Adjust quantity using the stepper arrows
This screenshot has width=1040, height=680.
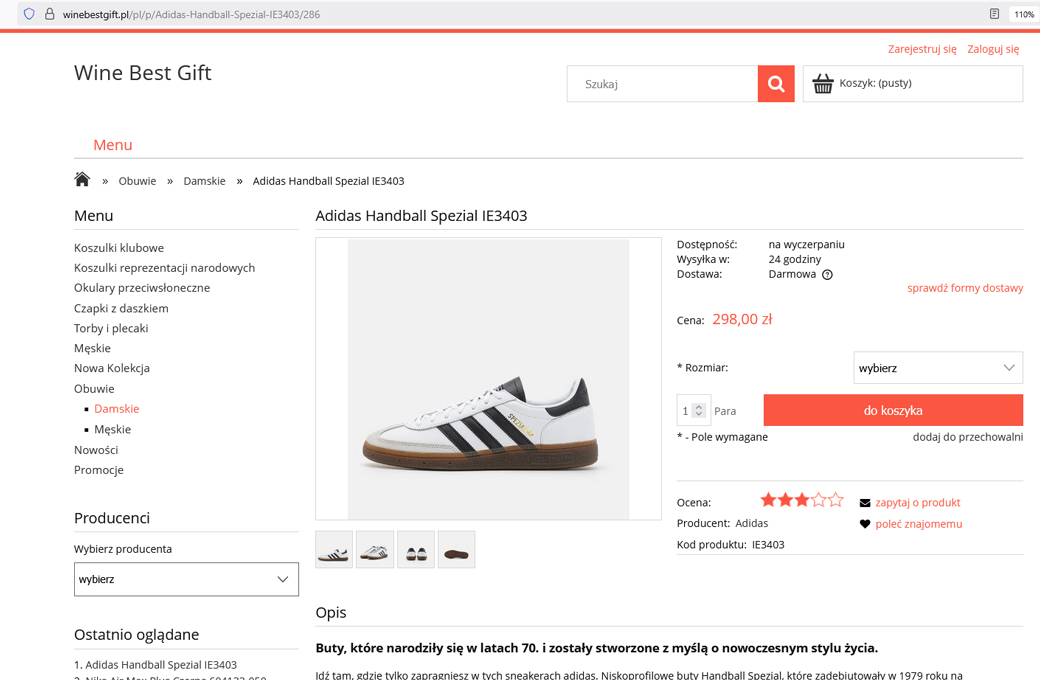tap(698, 411)
